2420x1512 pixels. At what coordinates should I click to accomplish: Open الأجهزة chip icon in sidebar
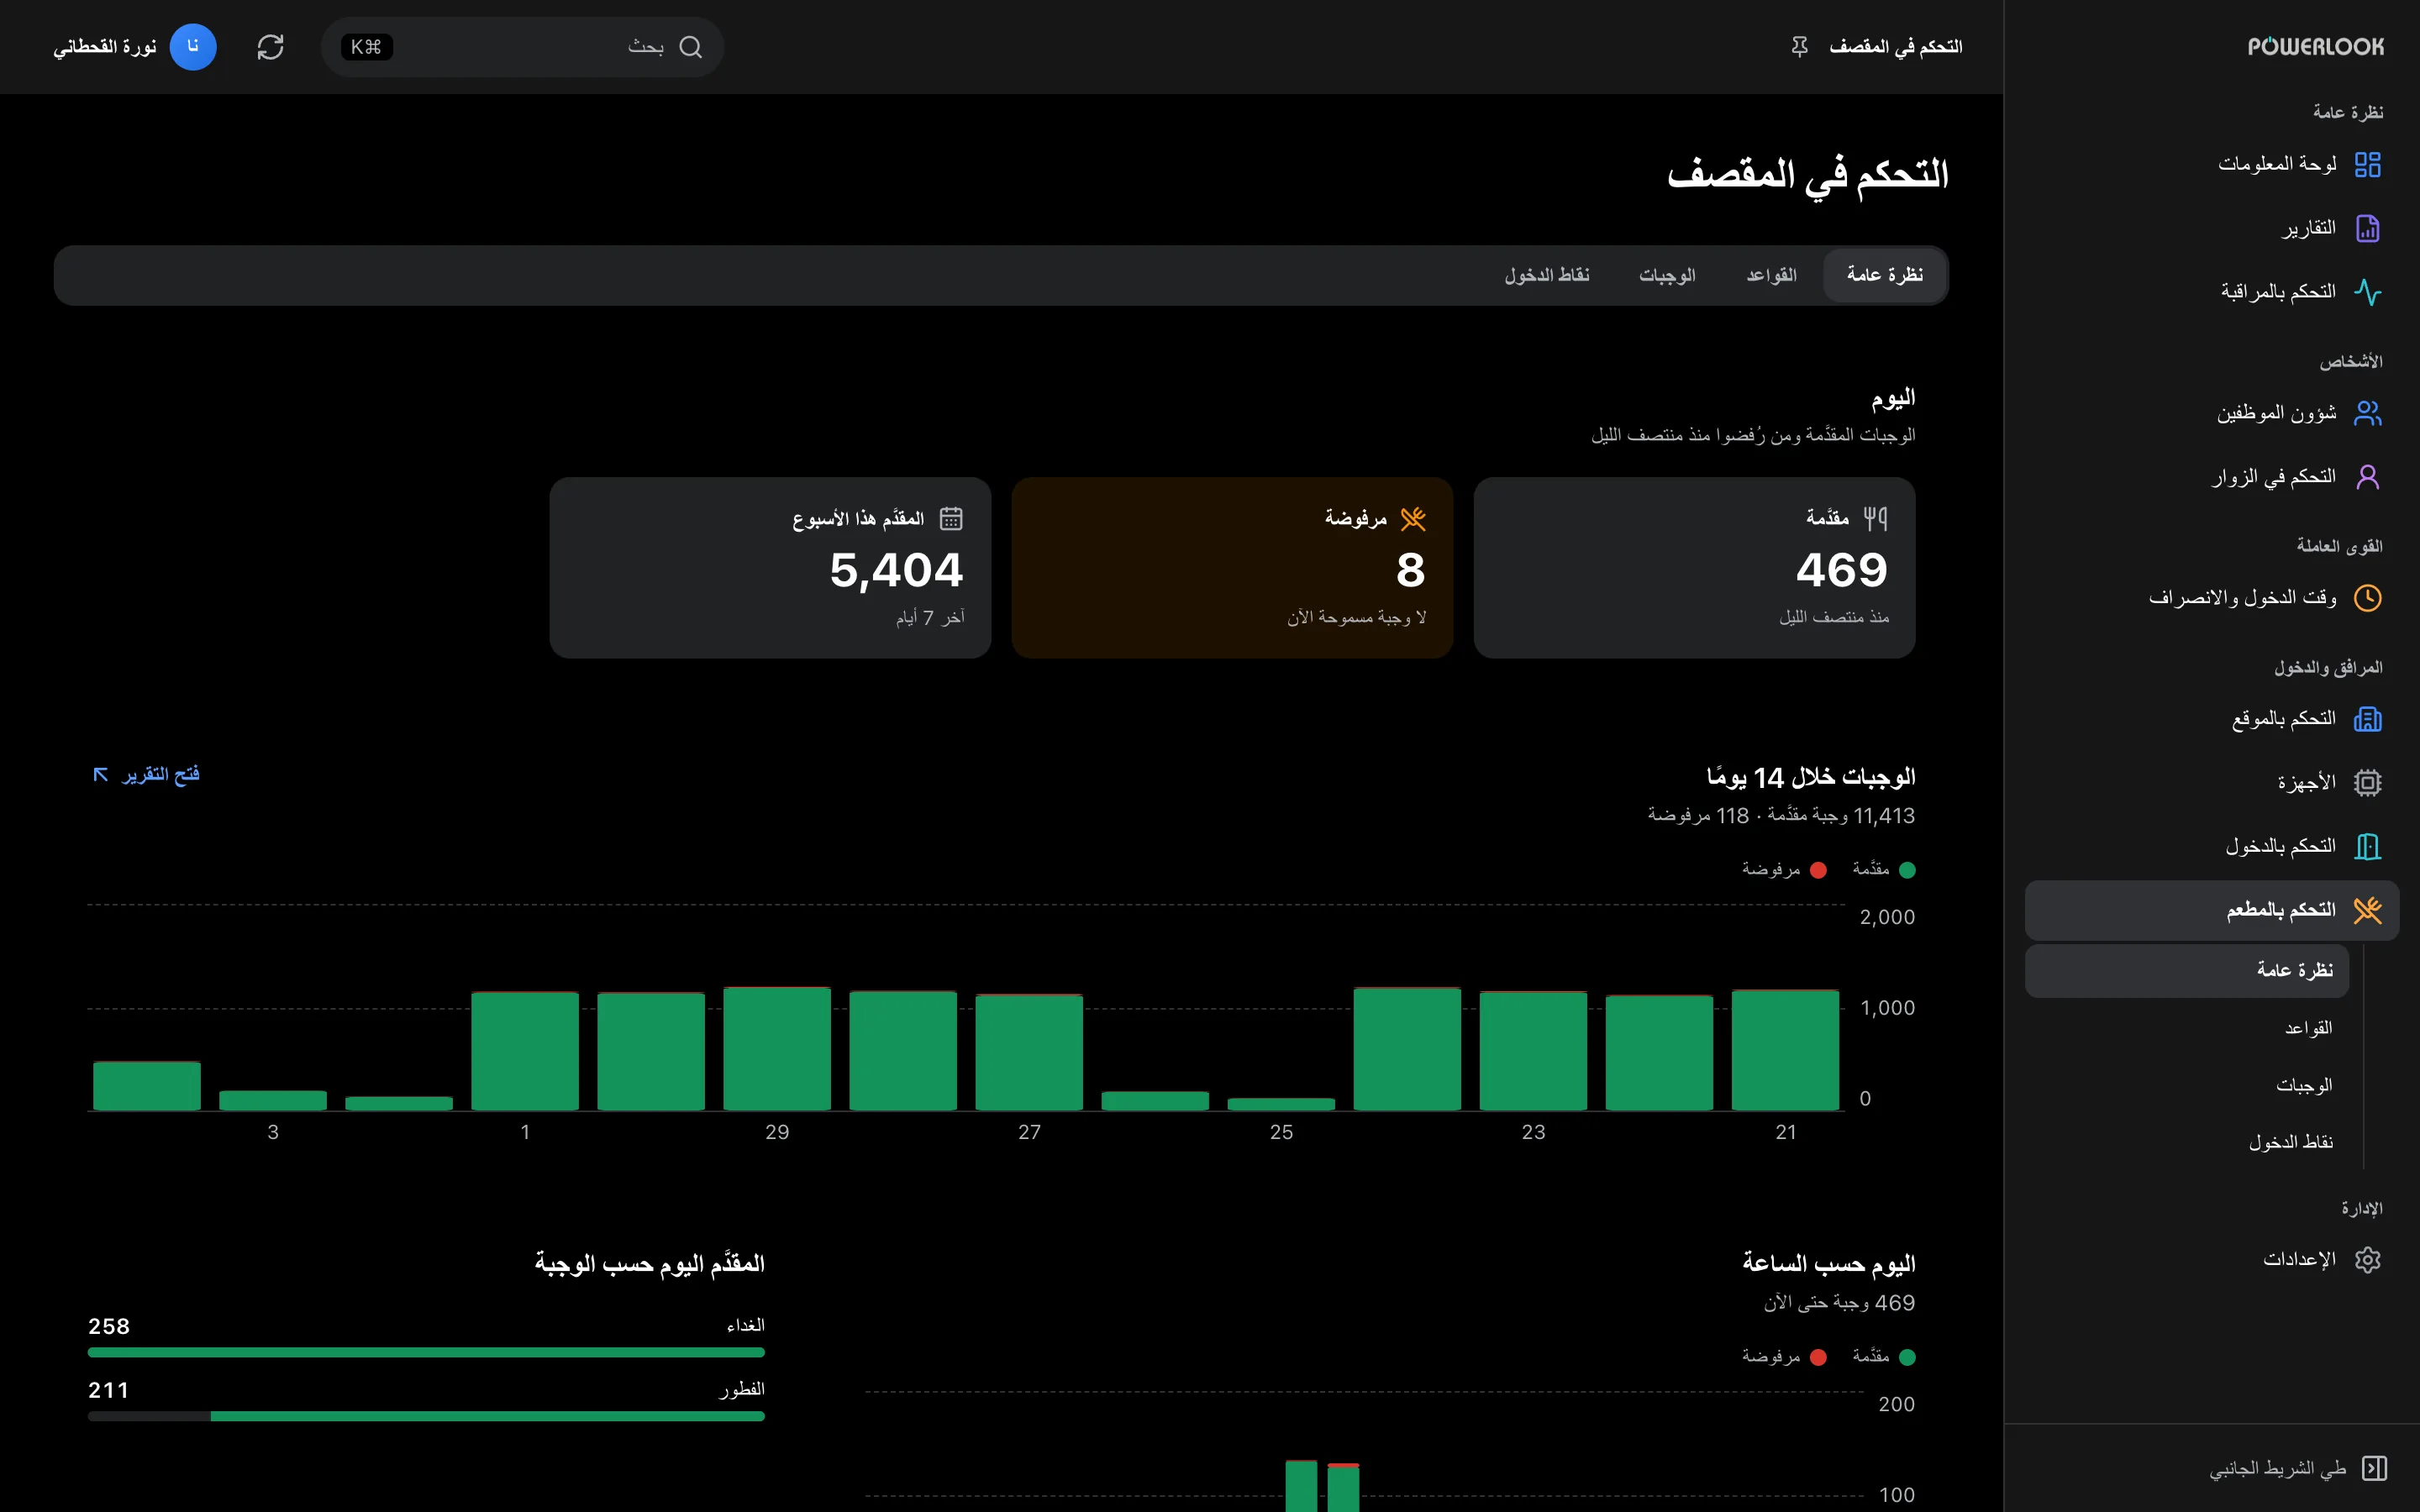[x=2367, y=783]
